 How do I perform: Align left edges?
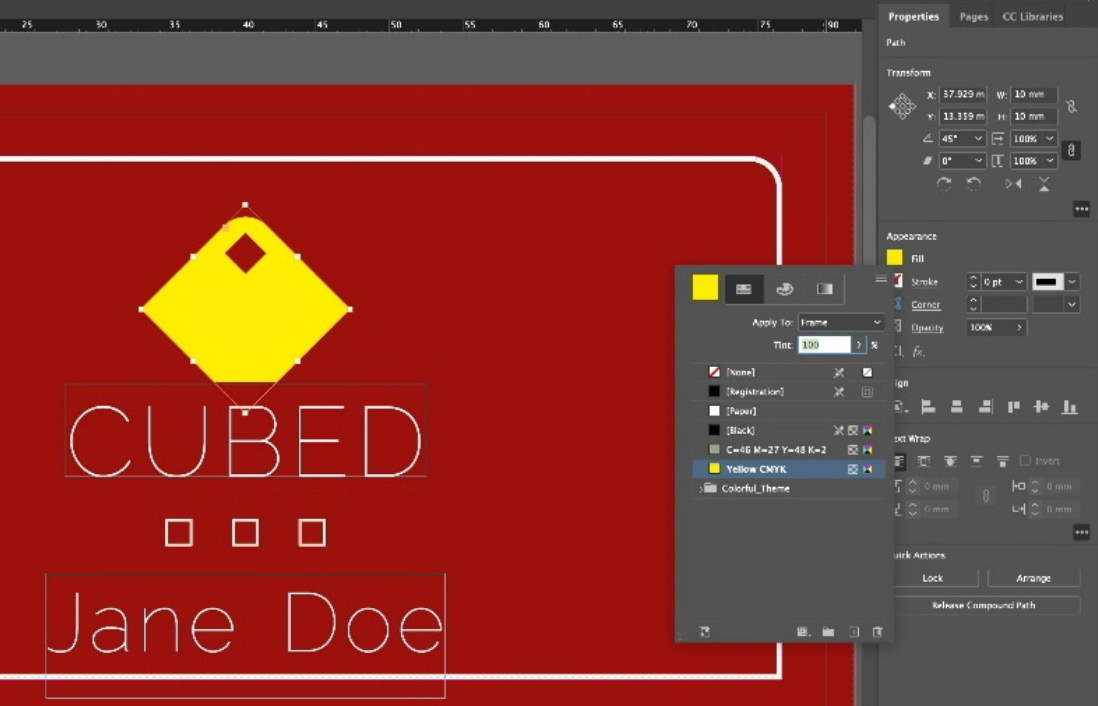pos(928,406)
